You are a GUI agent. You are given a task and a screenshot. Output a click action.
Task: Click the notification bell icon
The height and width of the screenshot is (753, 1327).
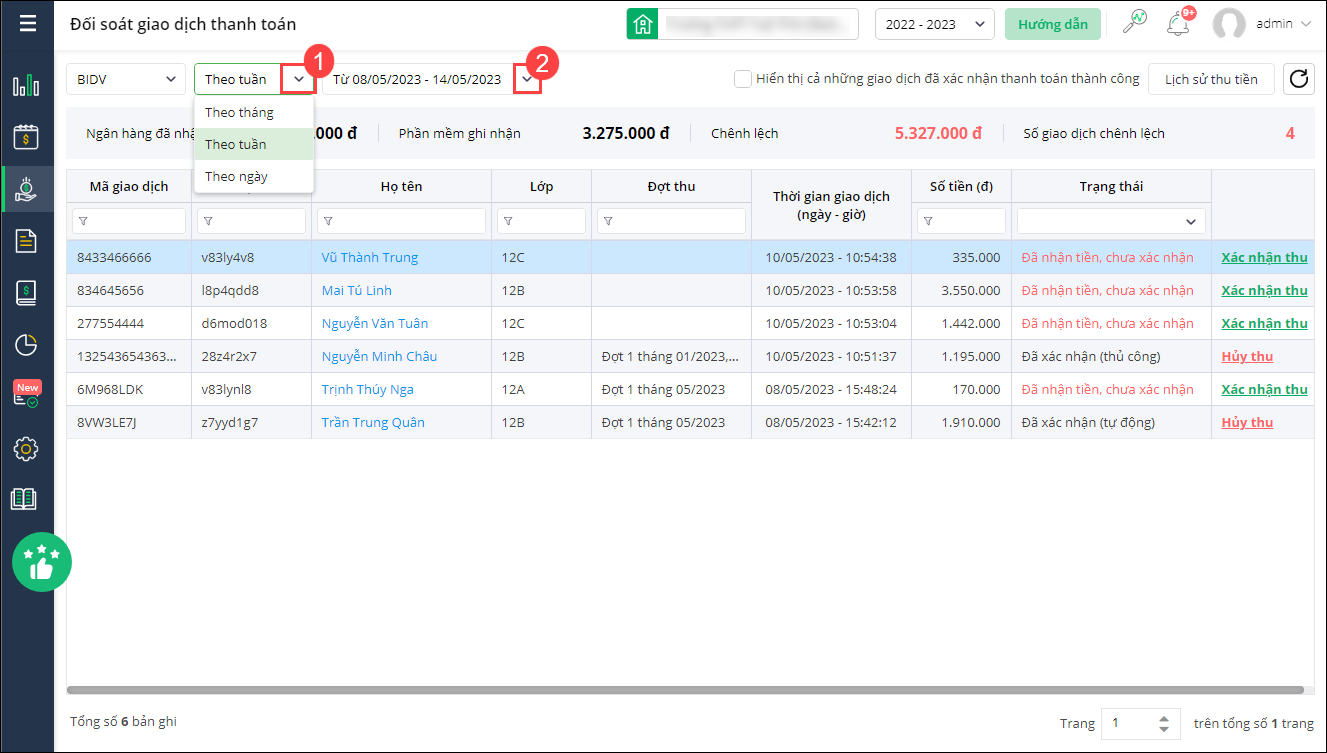tap(1178, 24)
